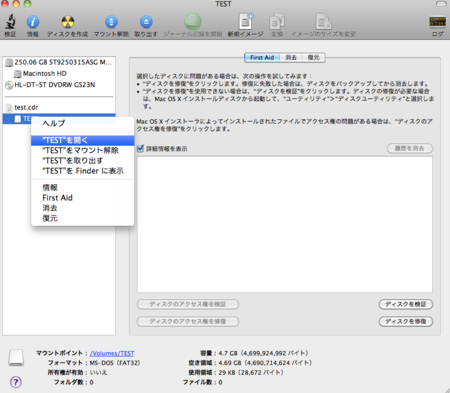This screenshot has width=450, height=393.
Task: Choose Restore (復元) in the context menu
Action: click(83, 219)
